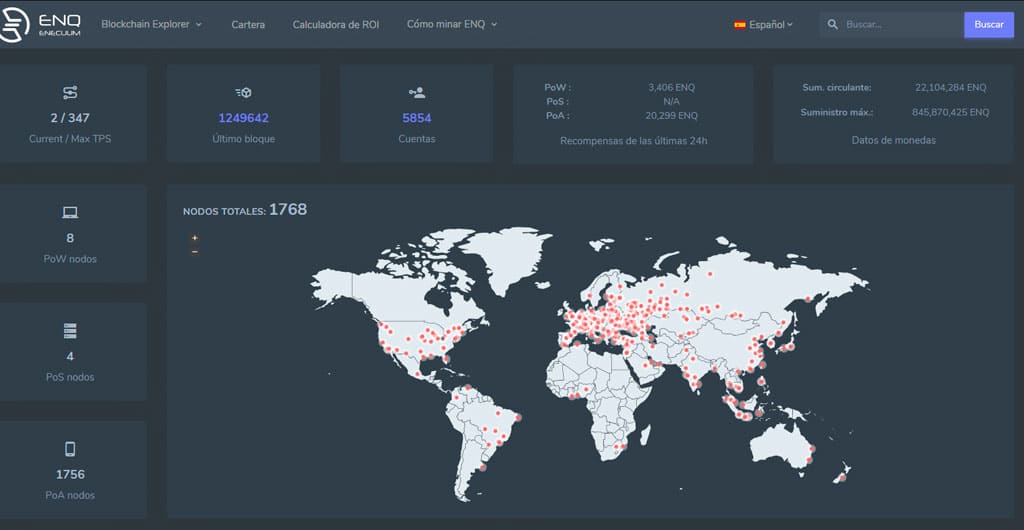The height and width of the screenshot is (530, 1024).
Task: Click the PoW nodos count 8
Action: pos(70,238)
